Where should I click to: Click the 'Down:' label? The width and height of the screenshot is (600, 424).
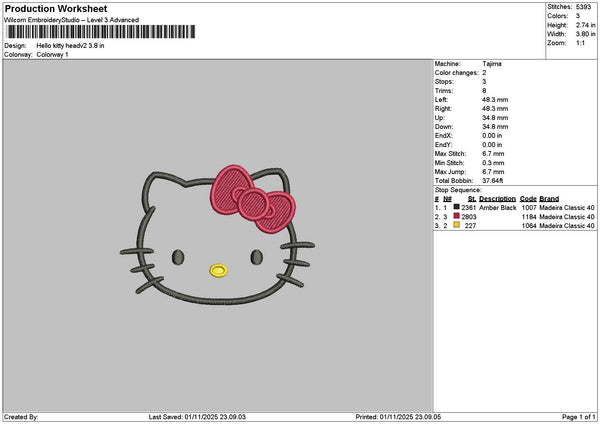pyautogui.click(x=443, y=127)
